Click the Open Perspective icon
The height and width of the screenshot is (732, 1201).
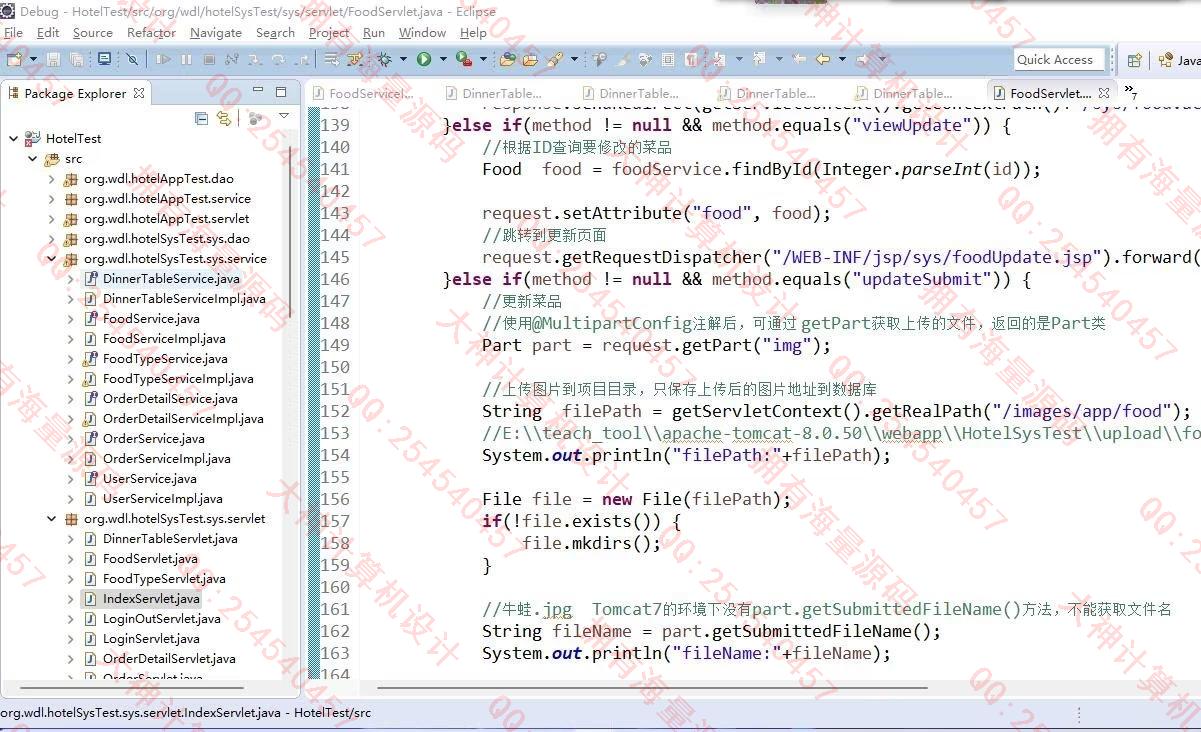pos(1134,60)
